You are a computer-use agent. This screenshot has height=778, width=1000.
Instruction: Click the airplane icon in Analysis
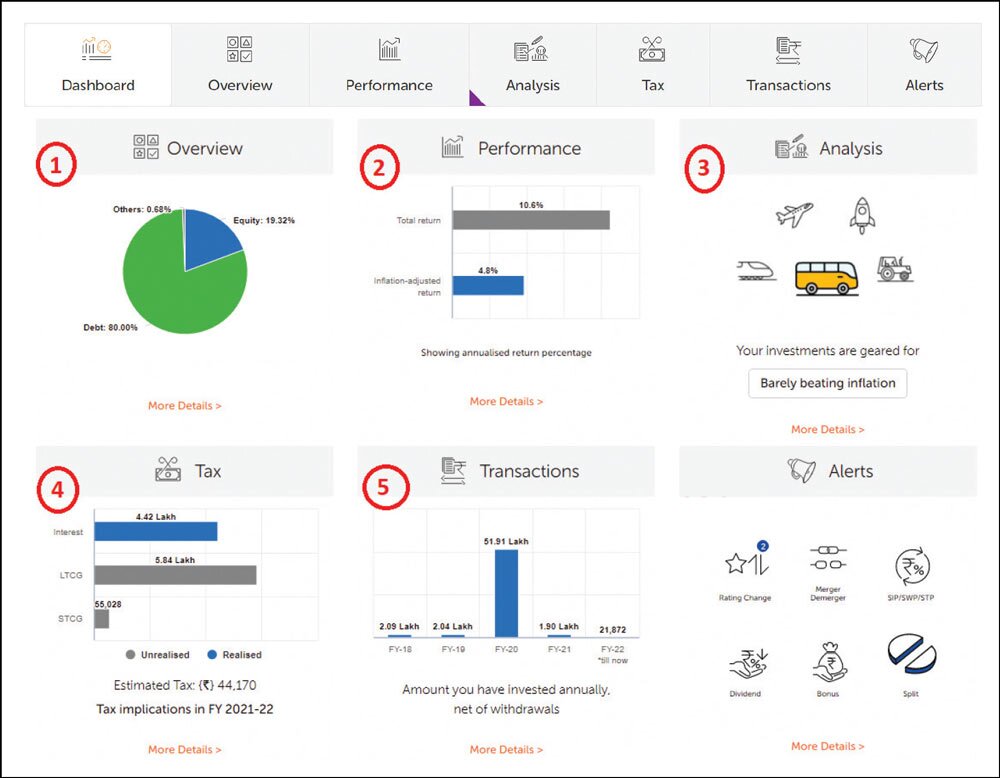[x=794, y=214]
